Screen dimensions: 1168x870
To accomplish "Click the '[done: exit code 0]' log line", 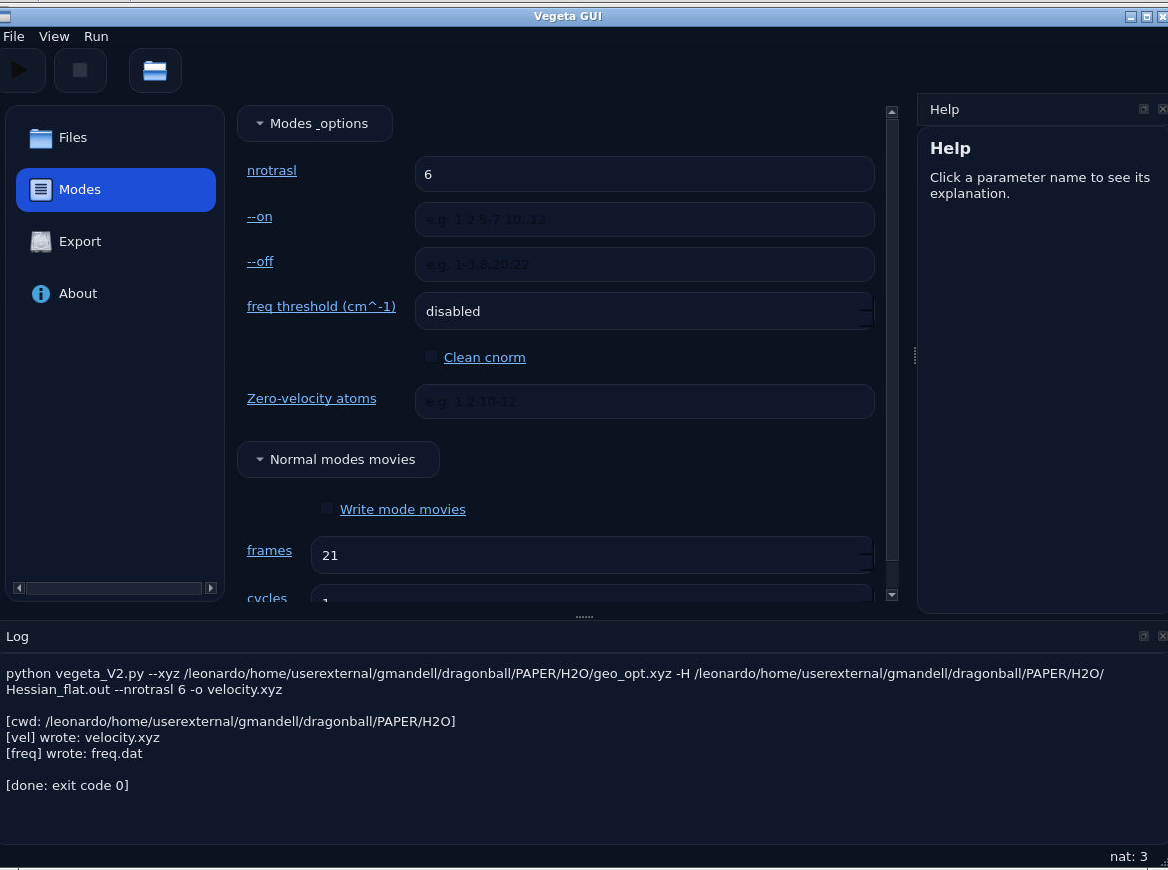I will (67, 786).
